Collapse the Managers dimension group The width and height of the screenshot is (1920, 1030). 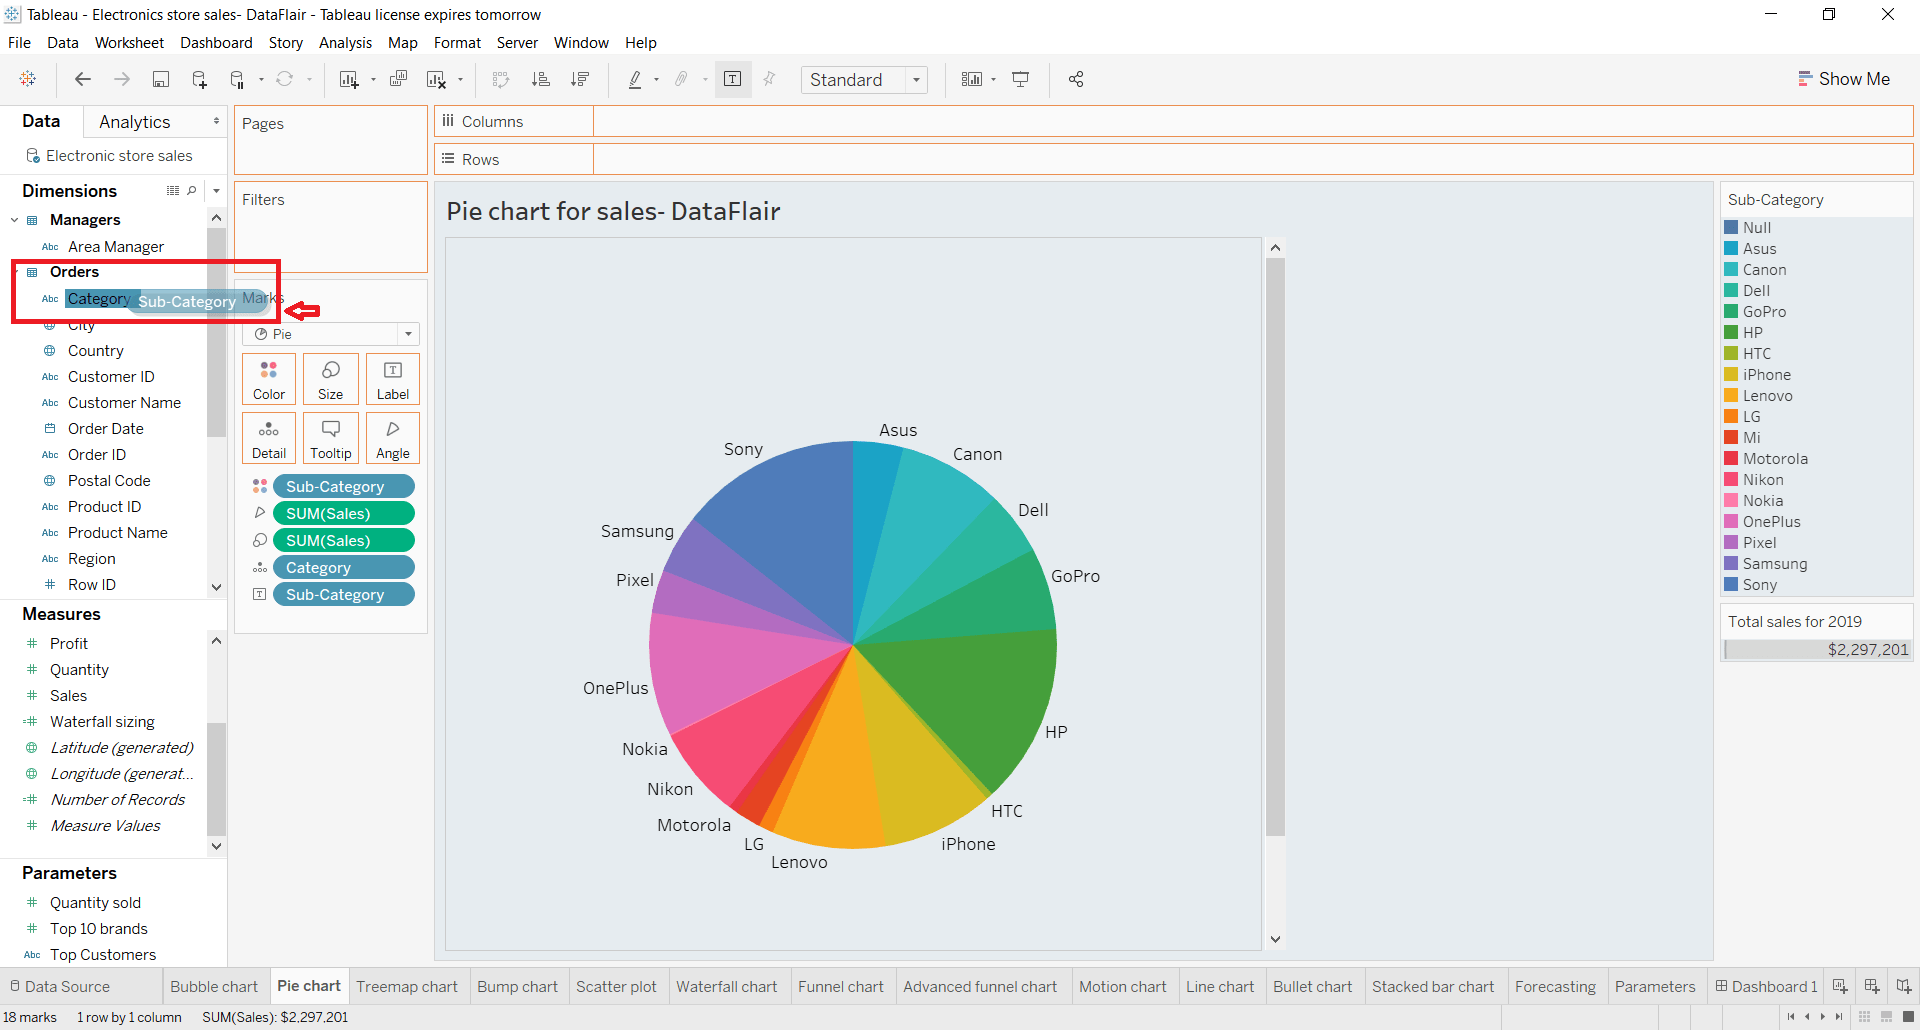(x=14, y=219)
